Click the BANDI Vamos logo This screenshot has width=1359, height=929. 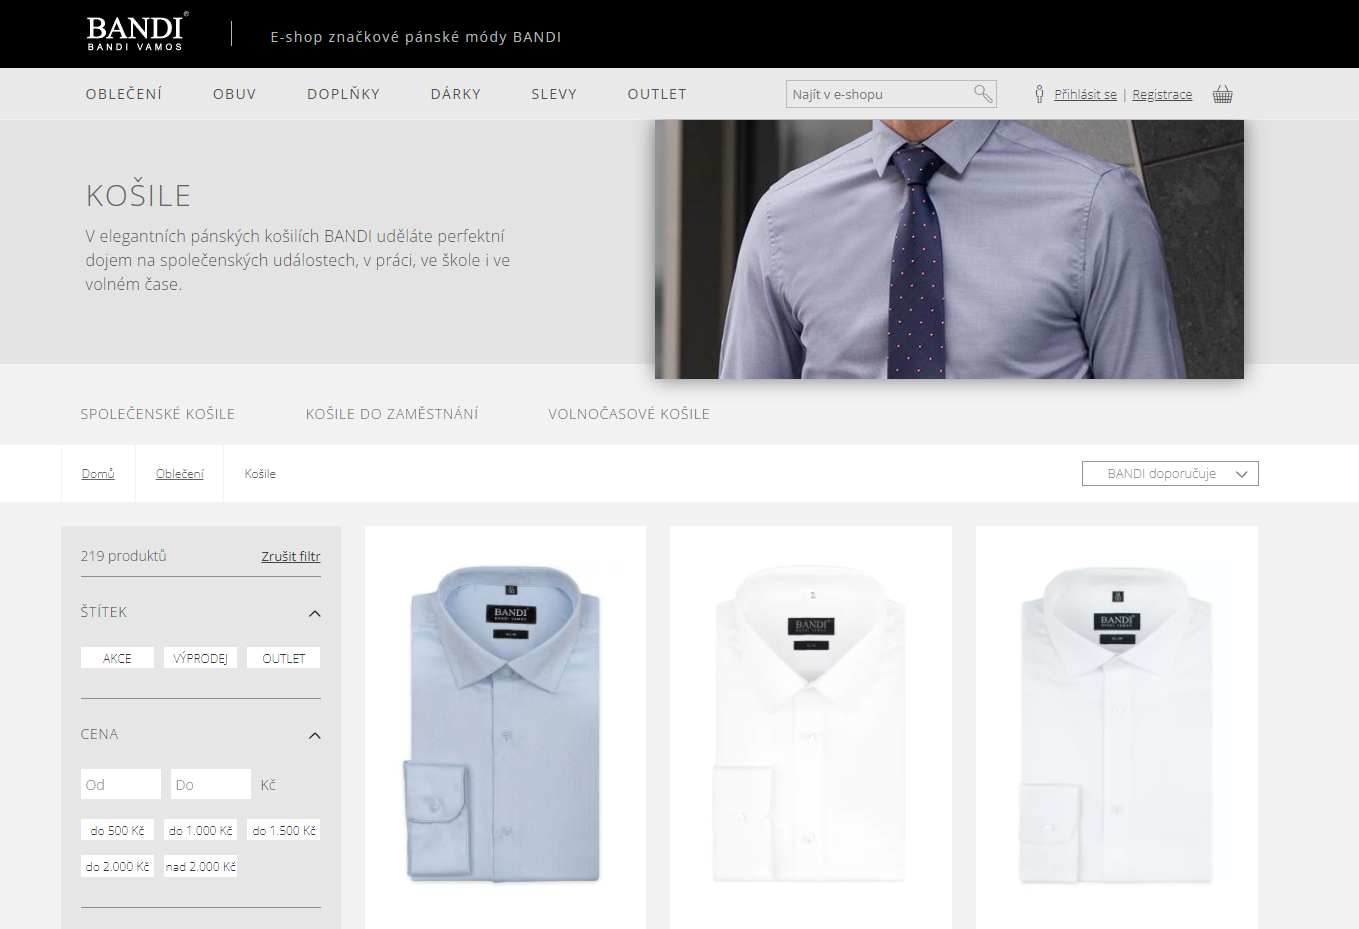[137, 32]
